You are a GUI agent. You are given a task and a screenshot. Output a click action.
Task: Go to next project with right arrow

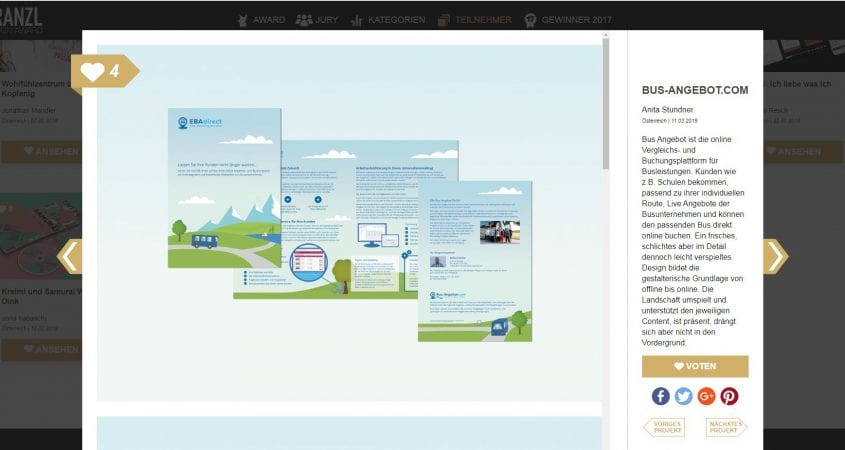775,257
